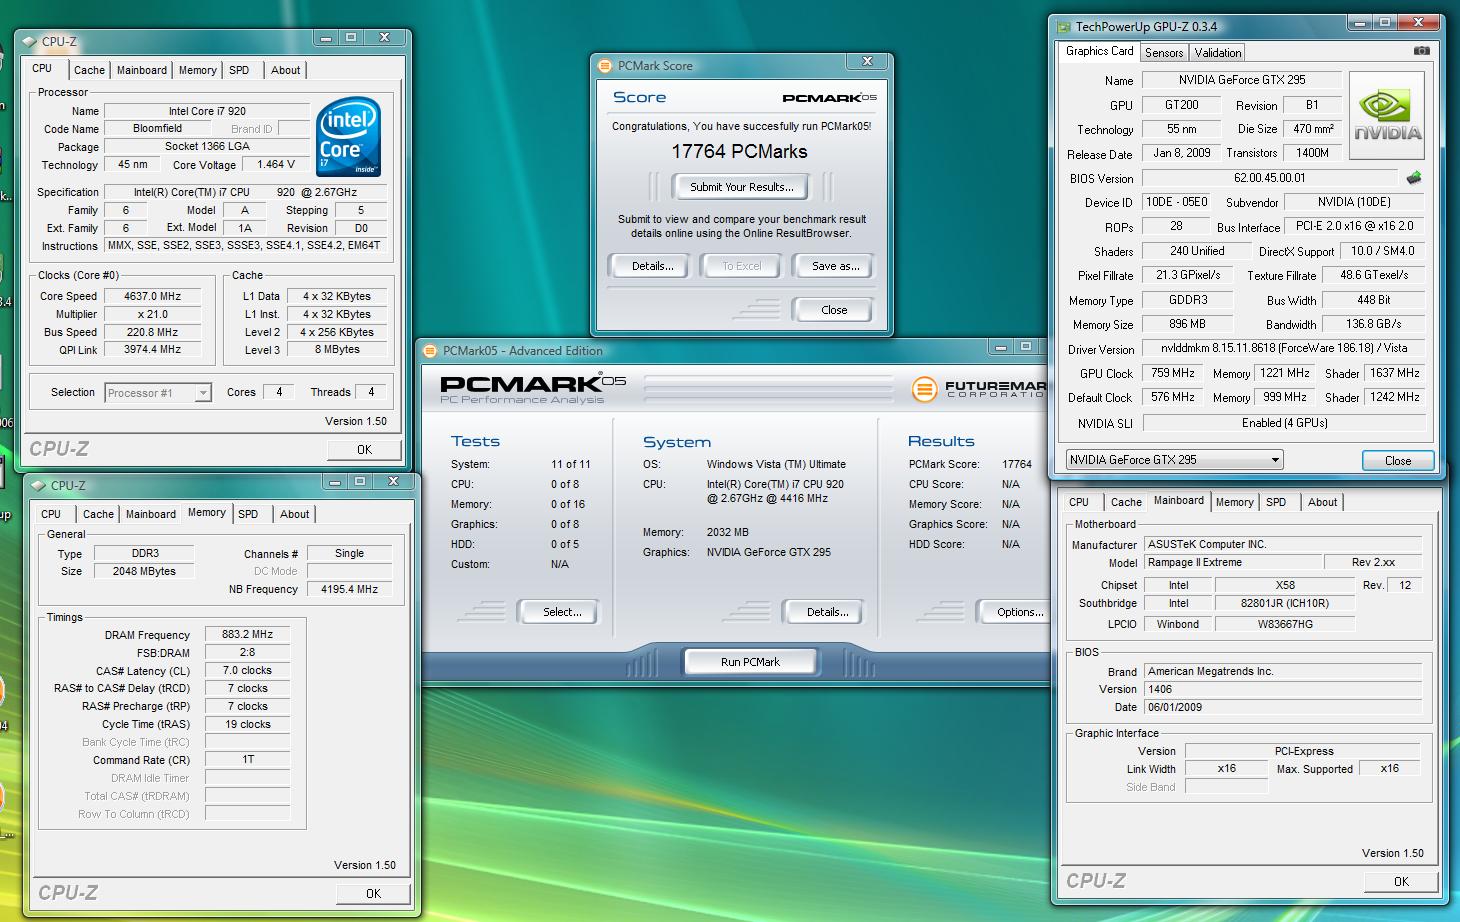The height and width of the screenshot is (922, 1460).
Task: Click the Core Speed value 4637.0 MHz
Action: (153, 296)
